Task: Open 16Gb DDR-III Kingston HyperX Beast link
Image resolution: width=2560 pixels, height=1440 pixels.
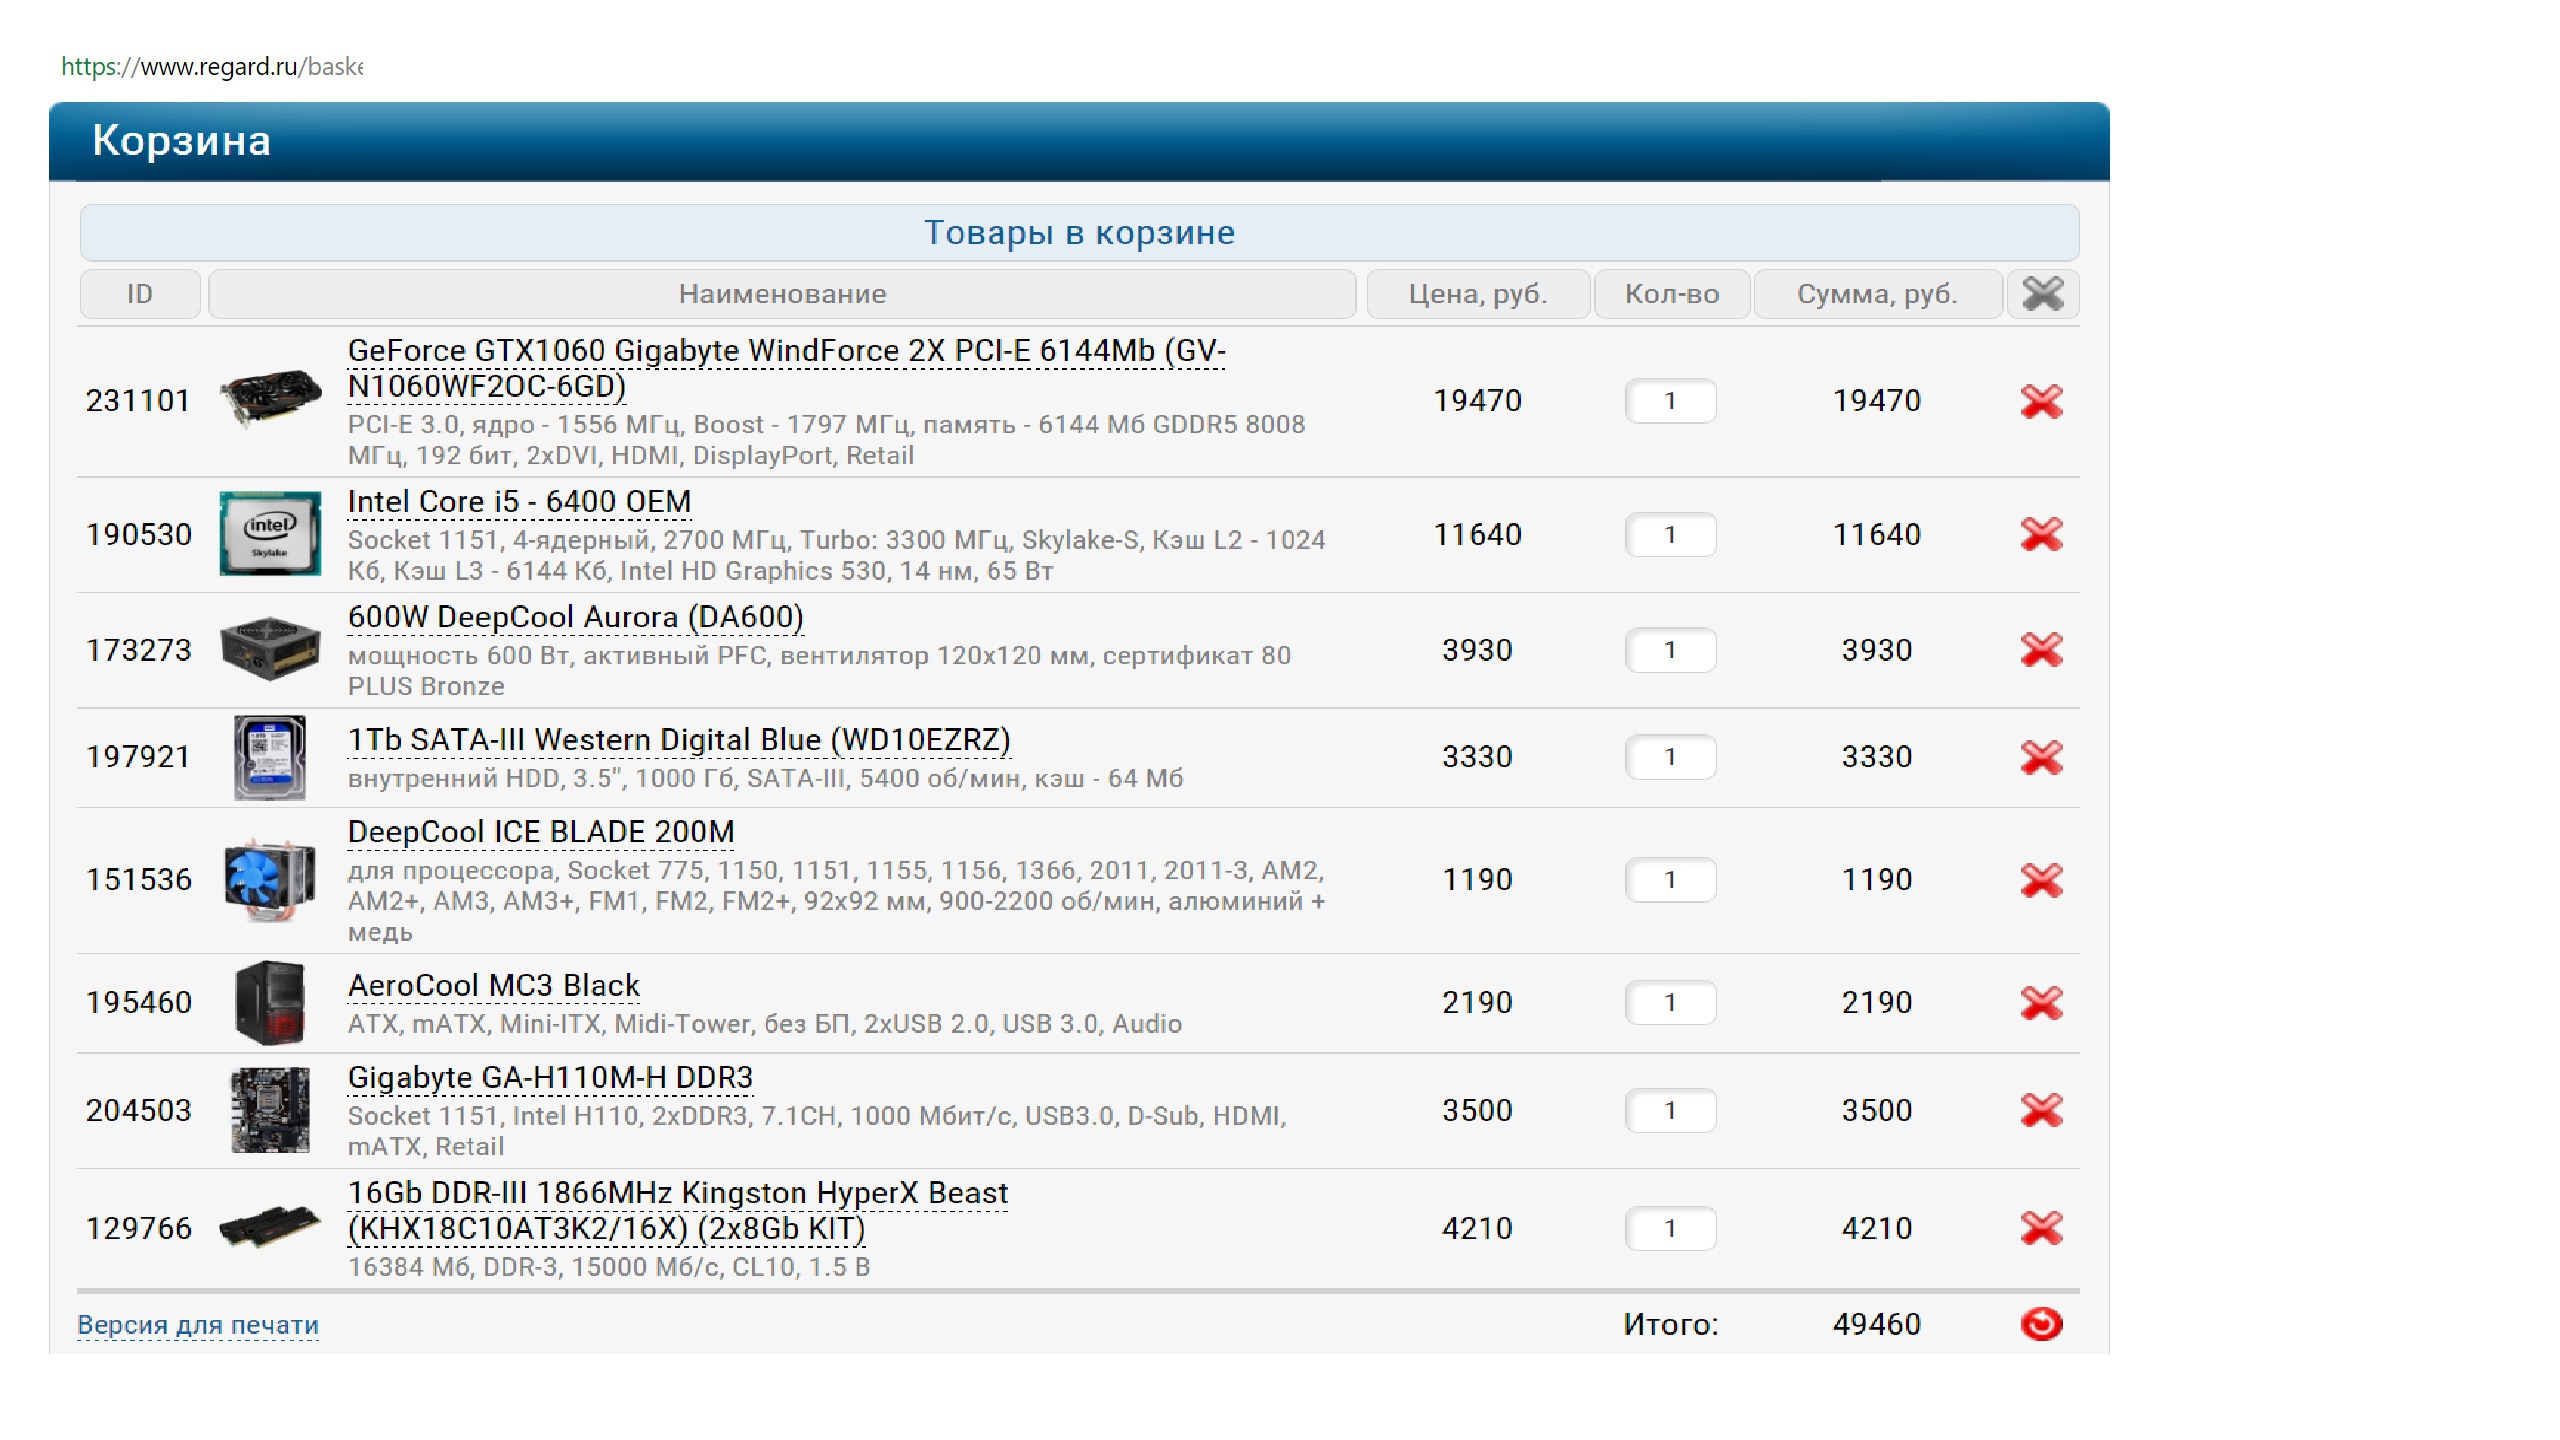Action: pyautogui.click(x=677, y=1210)
